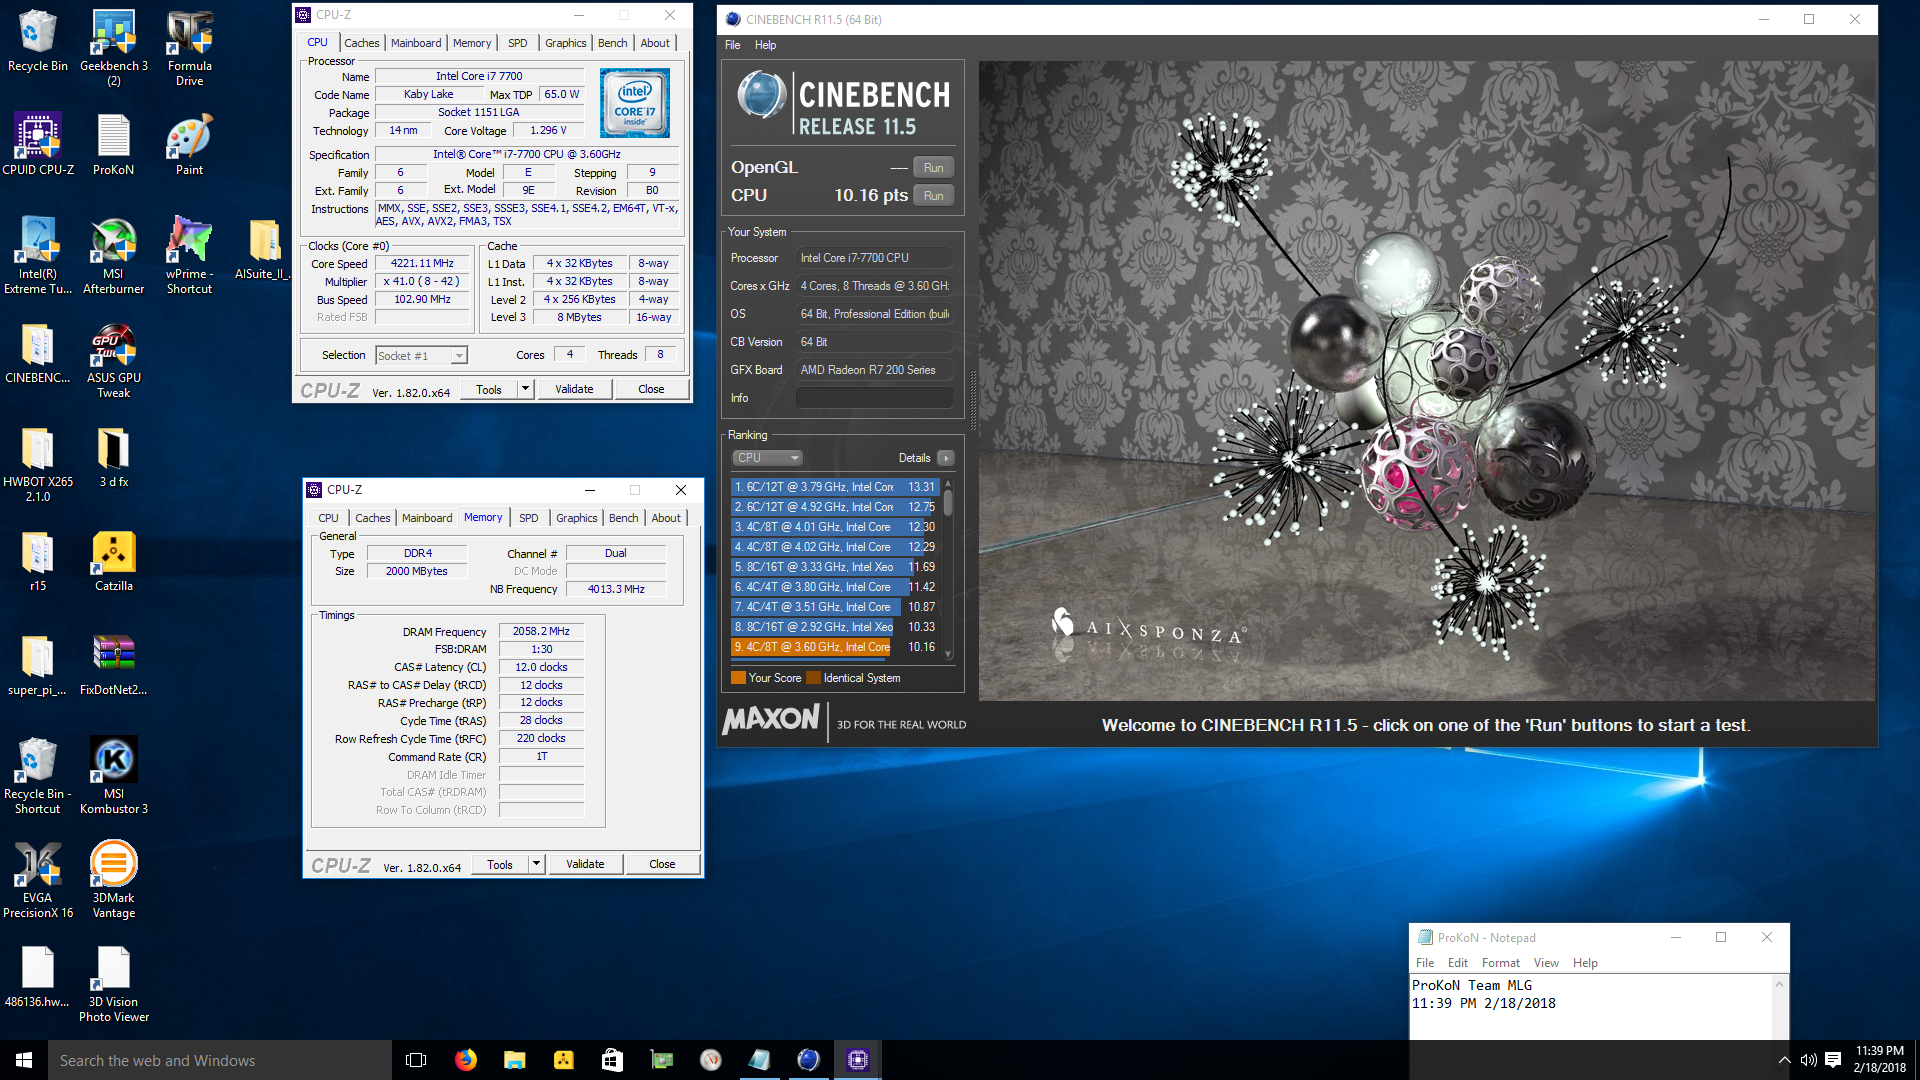
Task: Open the Action Center notifications icon
Action: coord(1833,1060)
